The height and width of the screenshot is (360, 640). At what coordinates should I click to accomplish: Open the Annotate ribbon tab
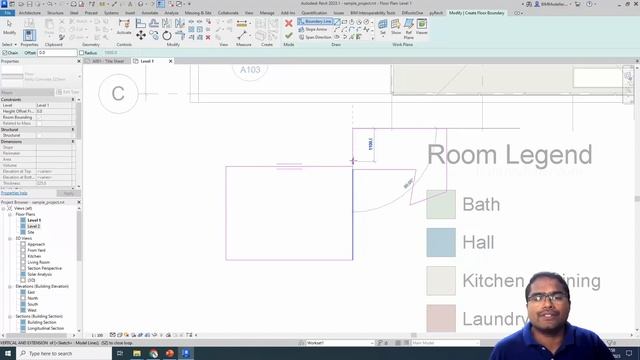pyautogui.click(x=149, y=13)
